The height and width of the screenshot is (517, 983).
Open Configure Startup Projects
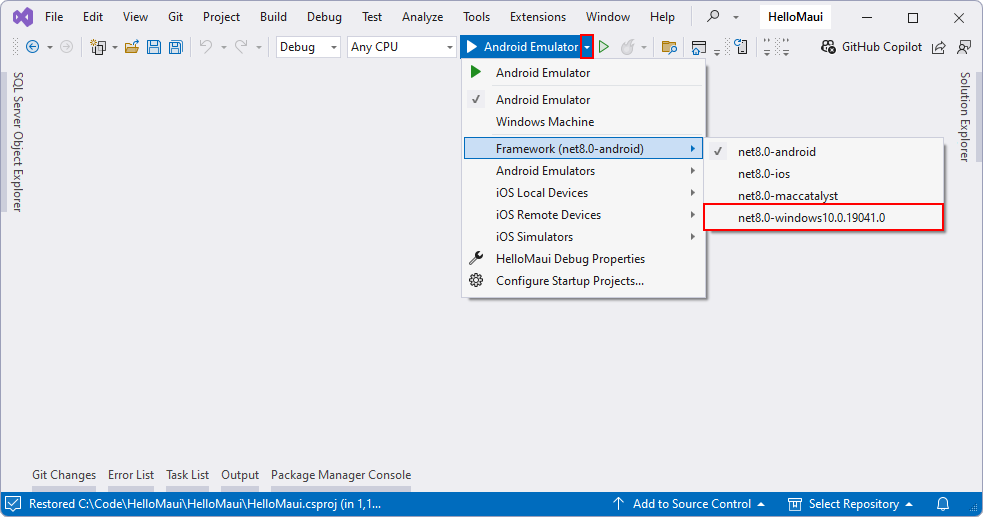(584, 280)
